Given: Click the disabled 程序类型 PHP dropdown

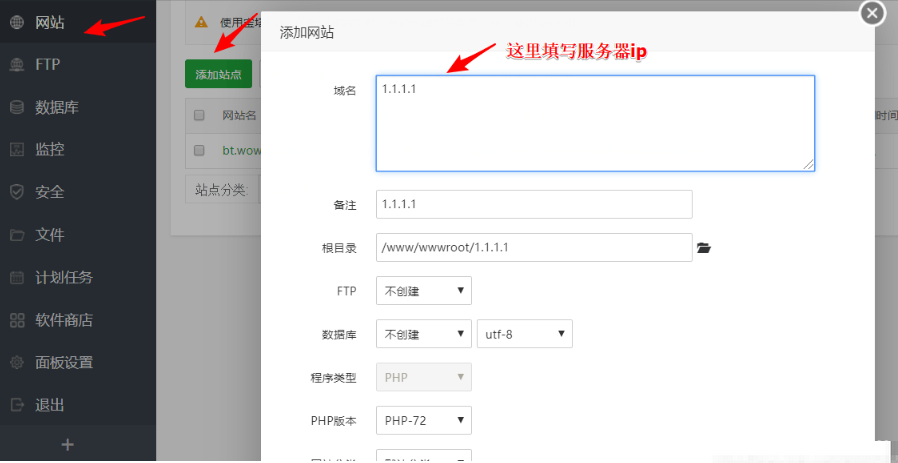Looking at the screenshot, I should point(424,377).
